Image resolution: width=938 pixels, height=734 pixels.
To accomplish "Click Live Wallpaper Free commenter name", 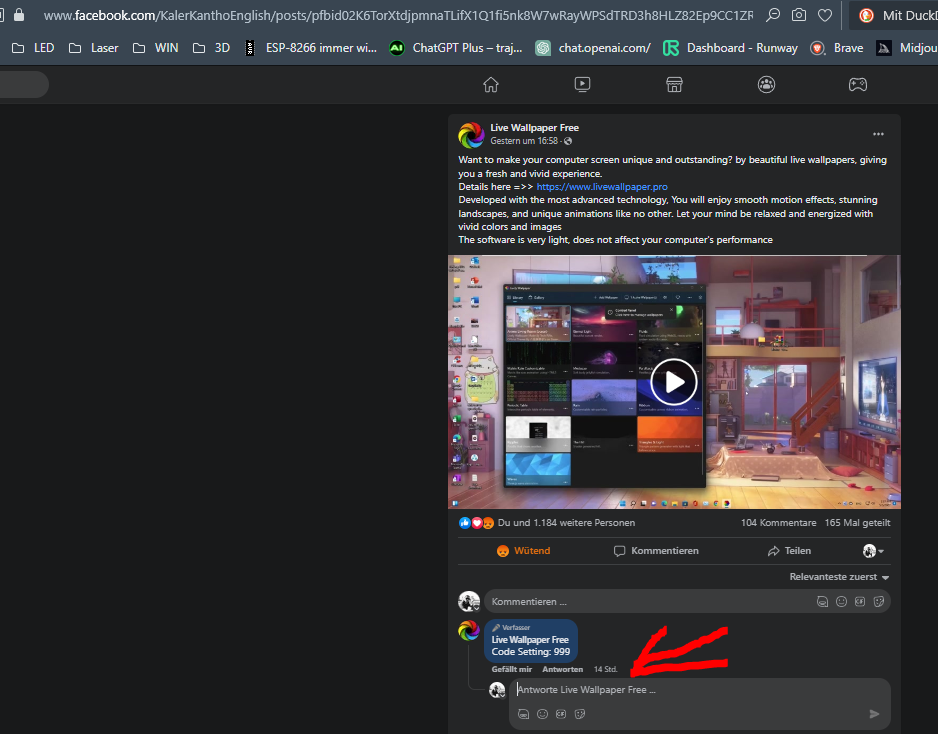I will click(x=530, y=639).
